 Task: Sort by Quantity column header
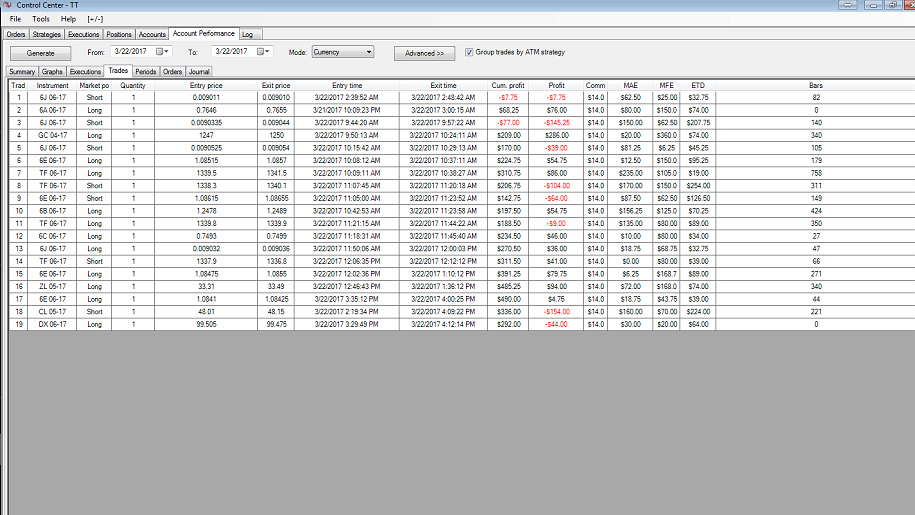[x=133, y=85]
